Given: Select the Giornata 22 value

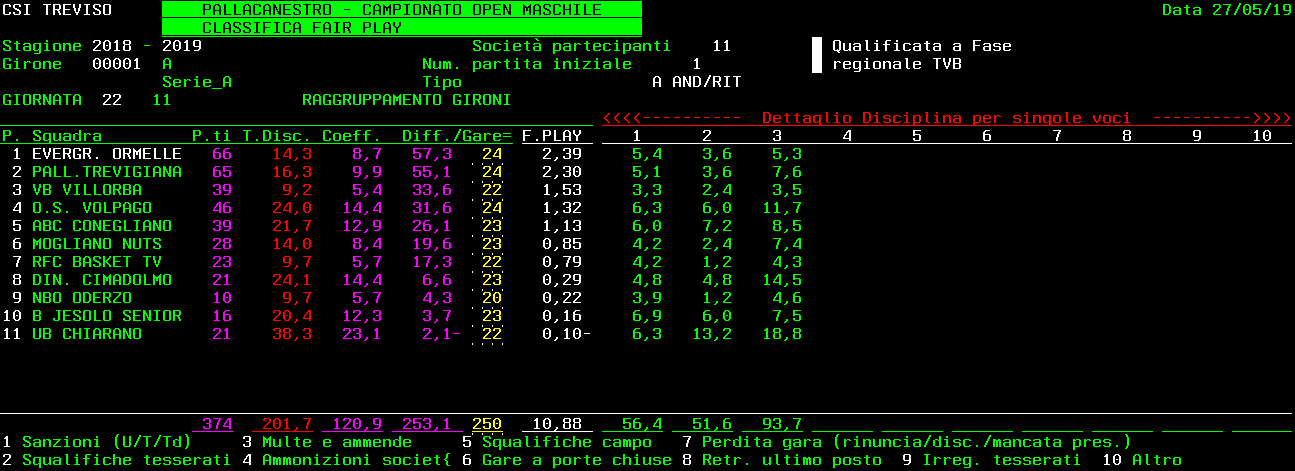Looking at the screenshot, I should tap(111, 100).
